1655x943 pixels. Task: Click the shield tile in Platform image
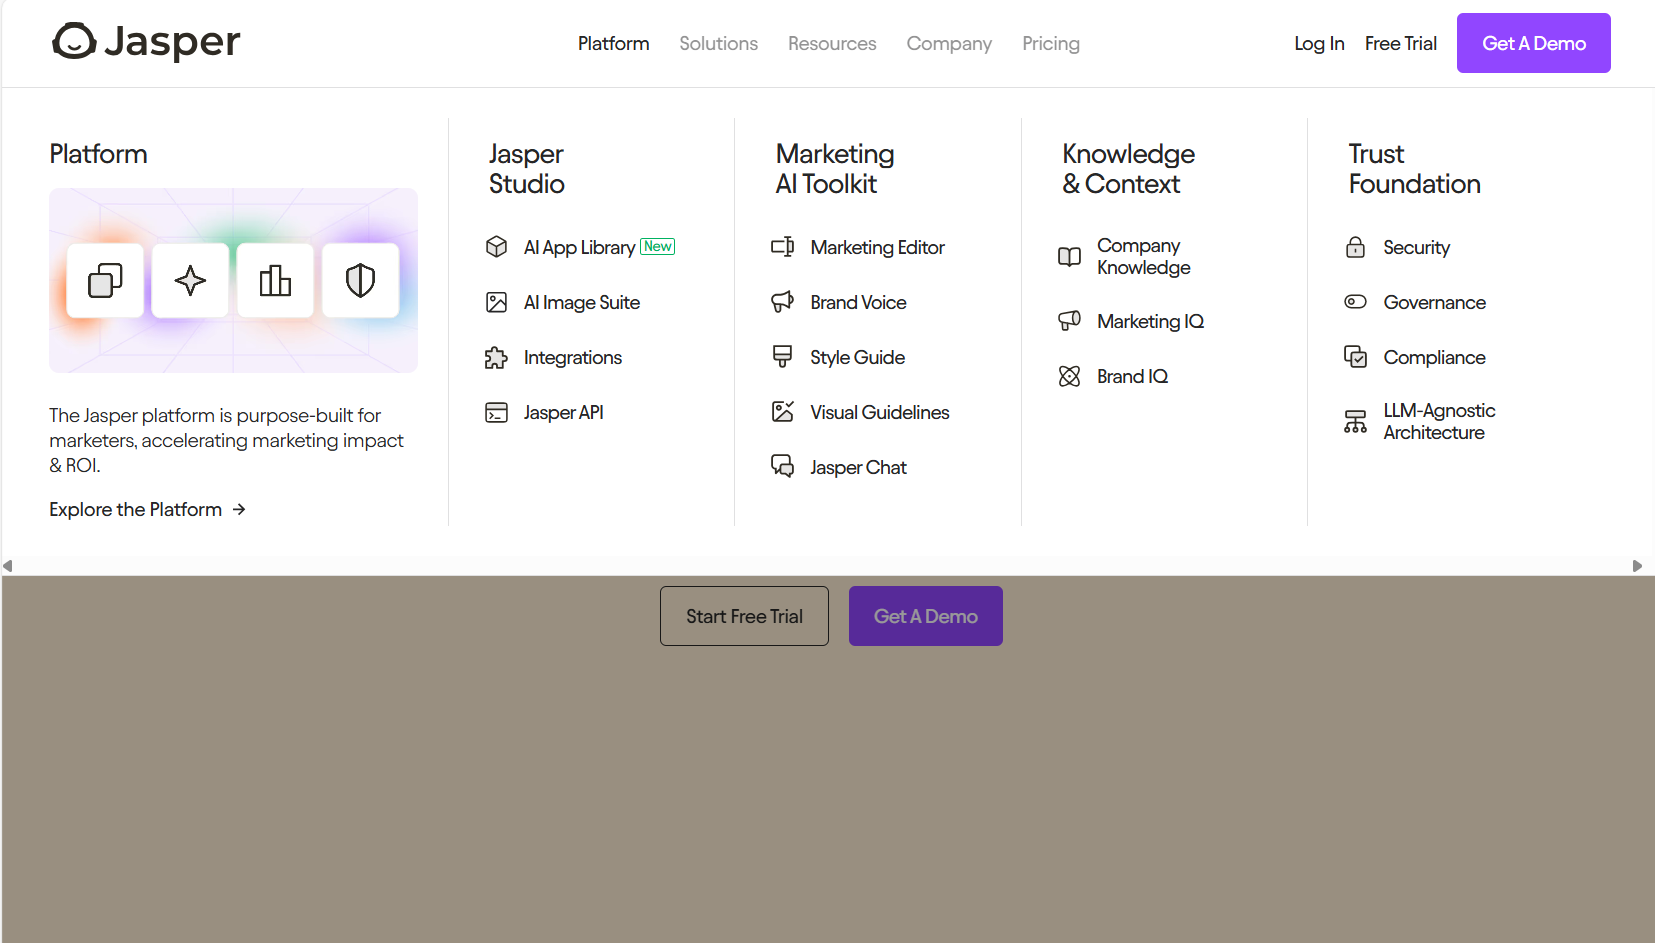(x=360, y=281)
